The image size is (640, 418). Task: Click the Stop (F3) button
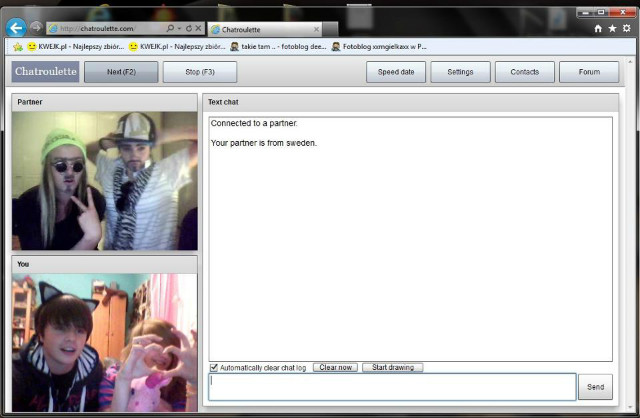pos(200,72)
